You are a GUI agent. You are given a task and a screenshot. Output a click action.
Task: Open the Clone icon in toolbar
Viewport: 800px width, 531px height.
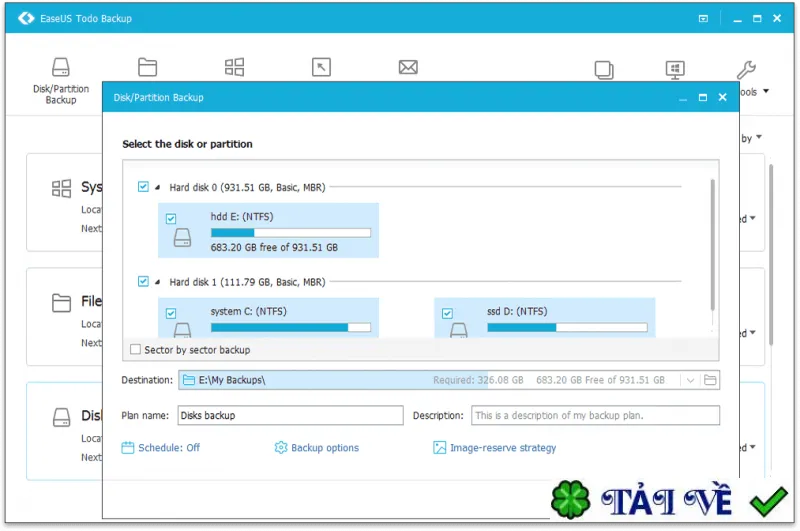pyautogui.click(x=604, y=70)
